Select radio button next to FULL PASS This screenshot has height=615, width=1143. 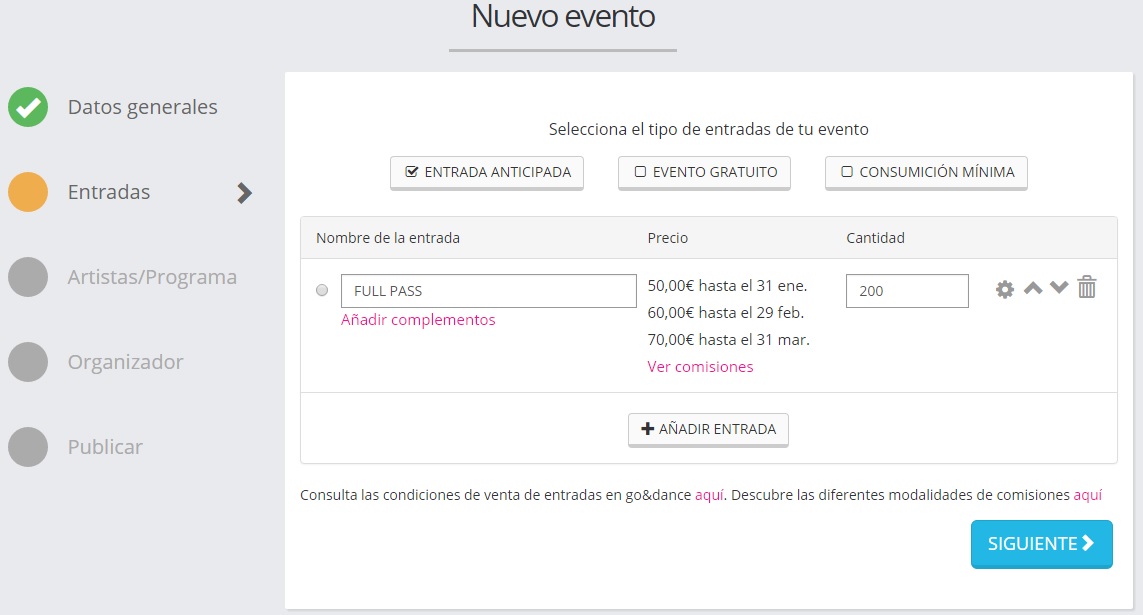click(321, 291)
